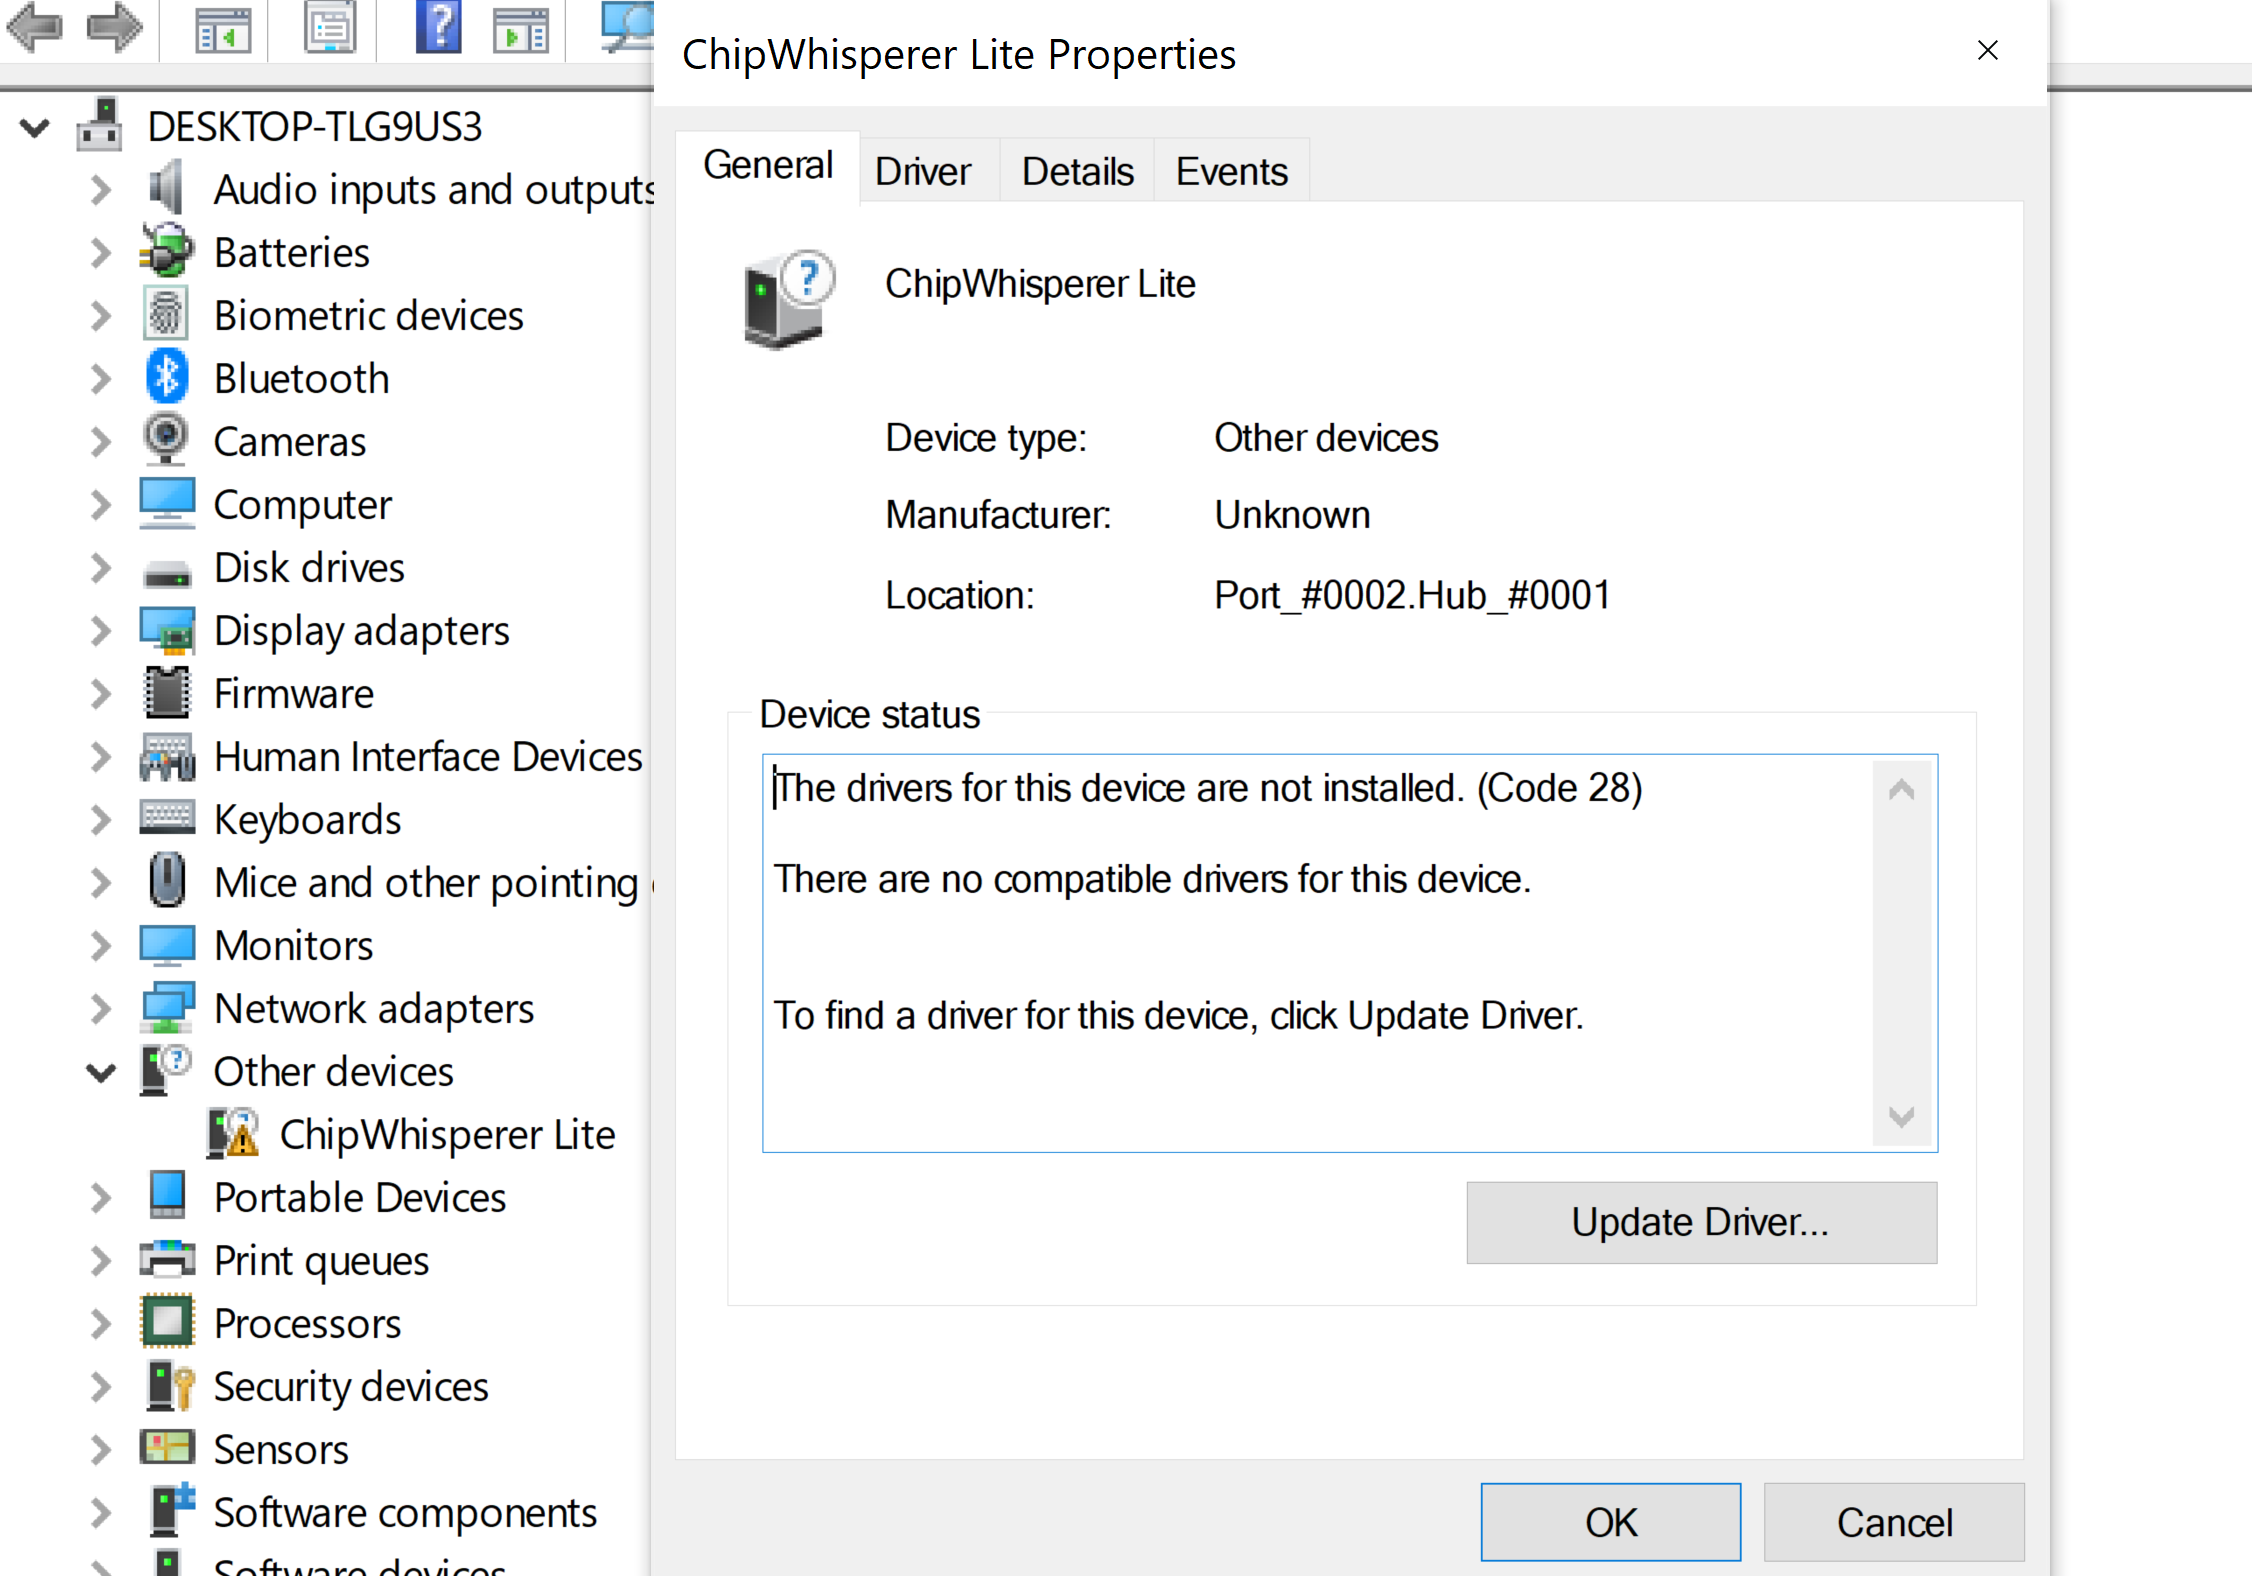Click Cancel in the properties dialog
2252x1576 pixels.
tap(1894, 1522)
